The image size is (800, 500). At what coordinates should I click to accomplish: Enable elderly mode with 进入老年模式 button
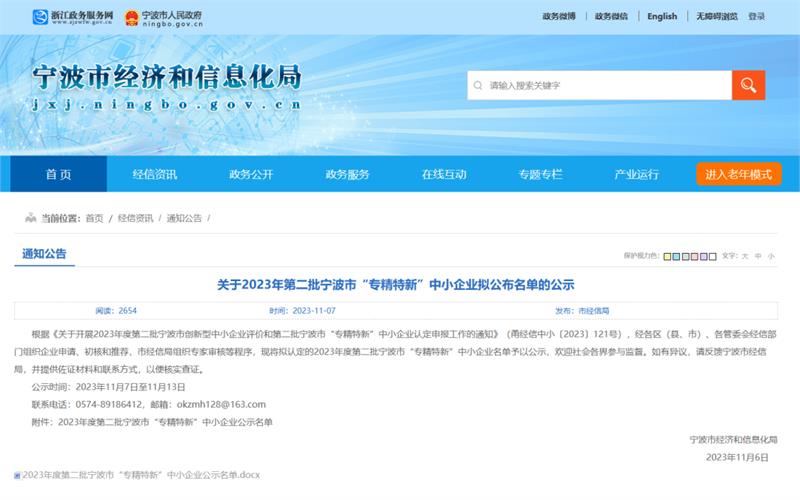point(738,174)
